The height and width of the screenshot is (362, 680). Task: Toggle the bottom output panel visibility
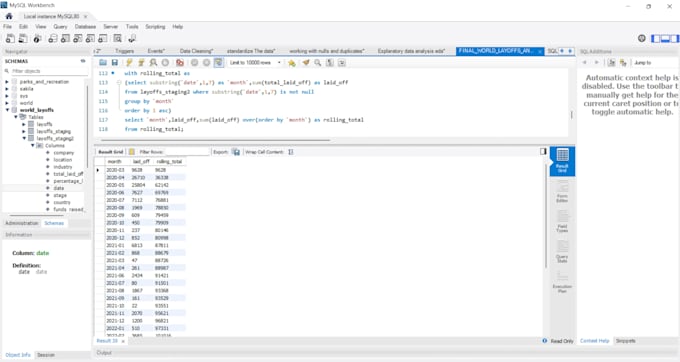665,39
